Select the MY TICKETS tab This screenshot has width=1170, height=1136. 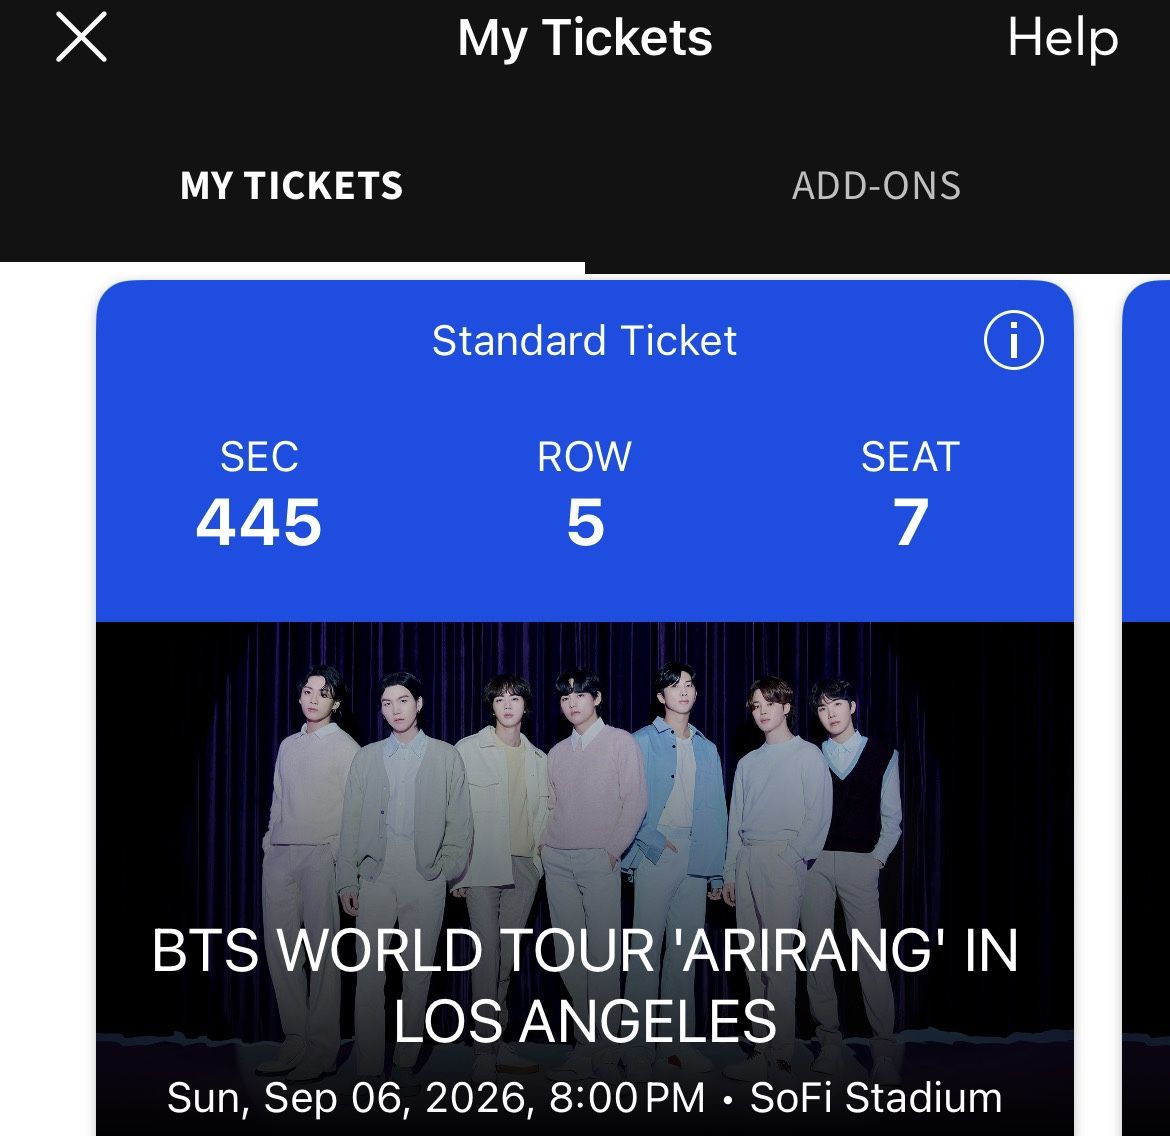pos(291,186)
